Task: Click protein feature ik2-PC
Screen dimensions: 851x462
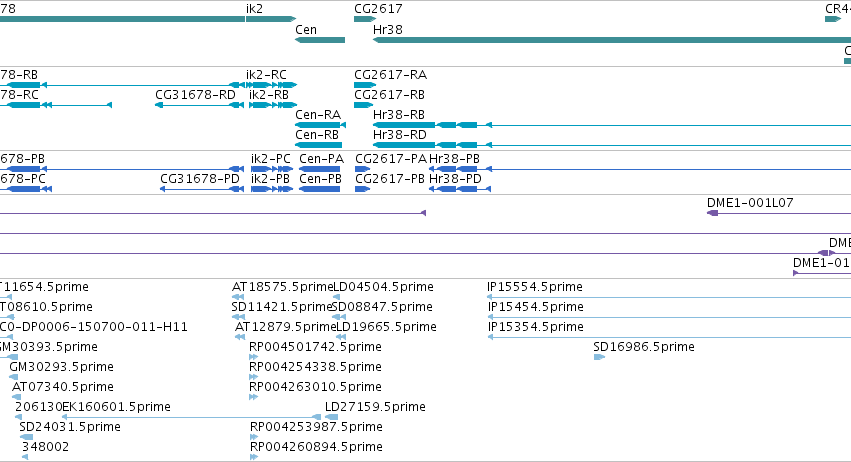Action: pyautogui.click(x=270, y=159)
